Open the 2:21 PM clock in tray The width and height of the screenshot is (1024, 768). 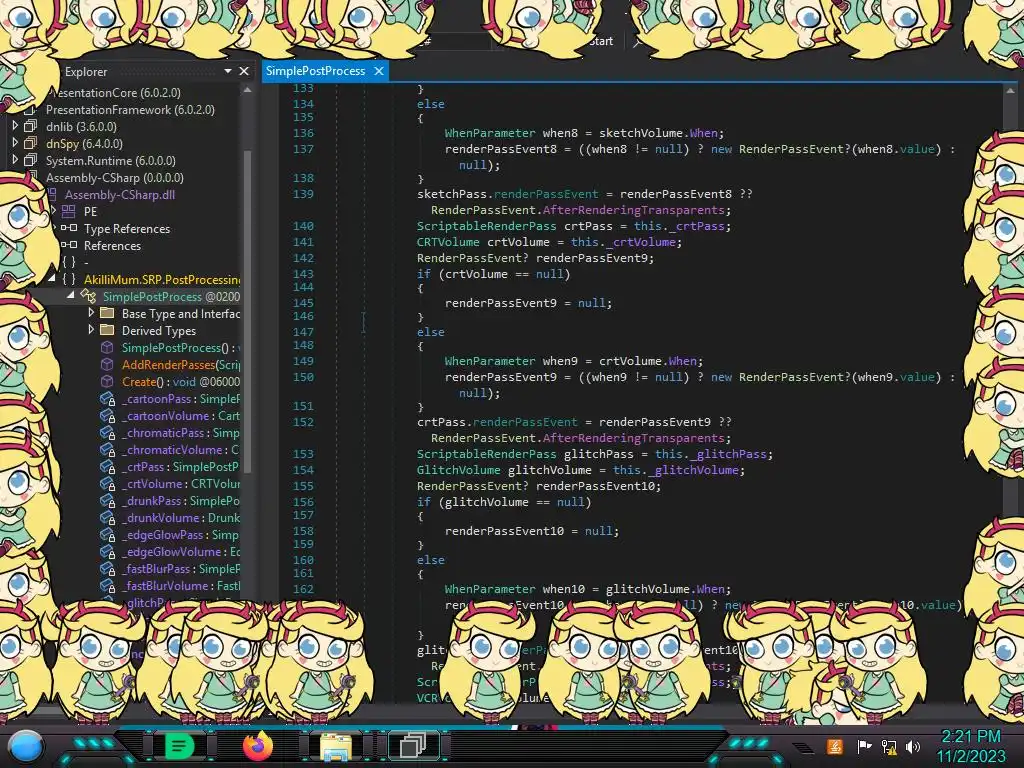pyautogui.click(x=971, y=737)
